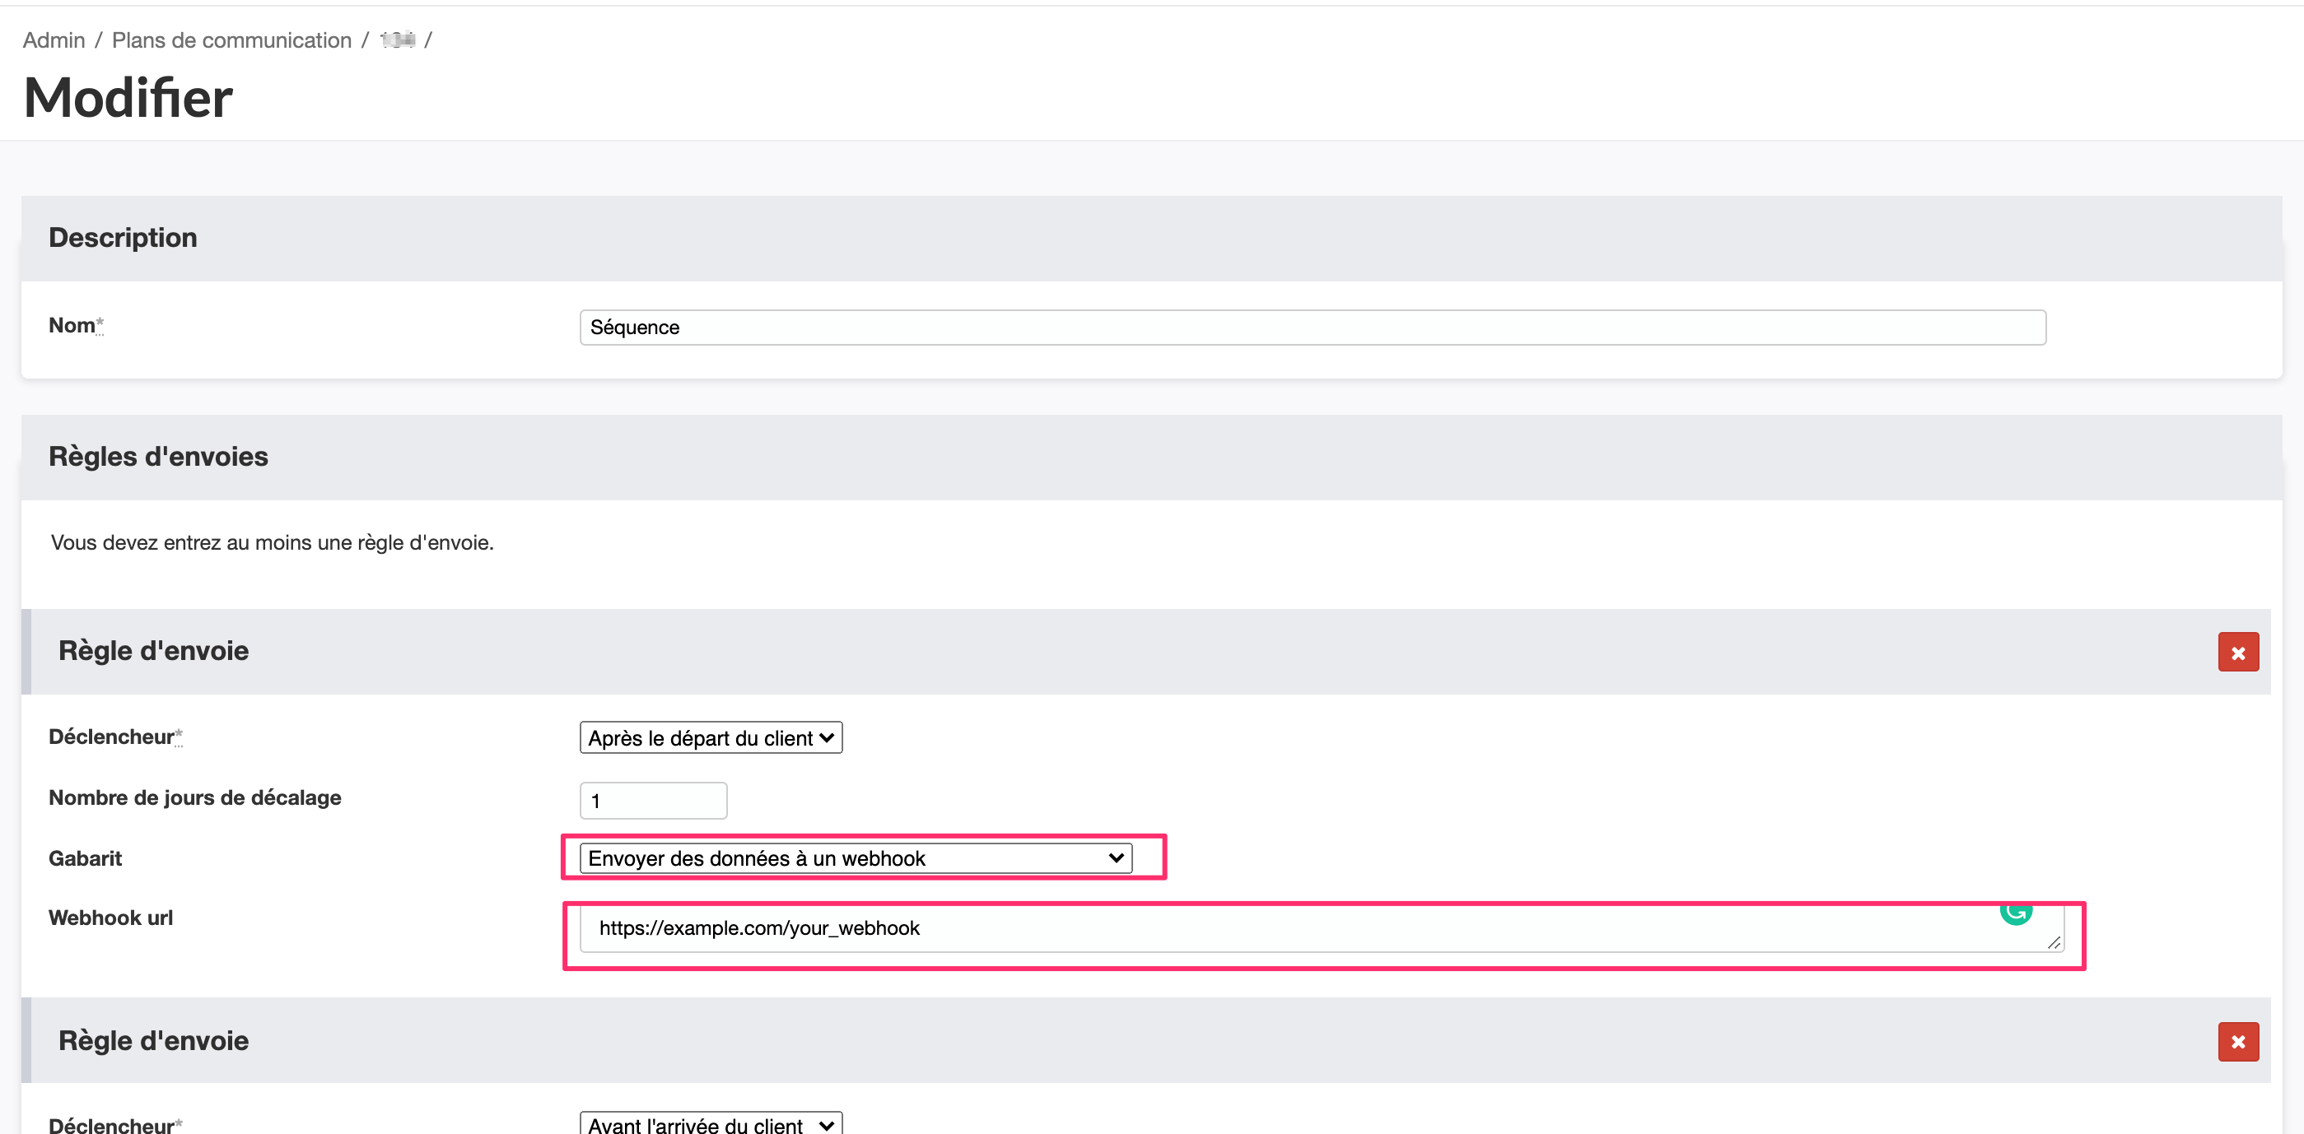
Task: Focus the Nom field containing Séquence
Action: [x=1312, y=328]
